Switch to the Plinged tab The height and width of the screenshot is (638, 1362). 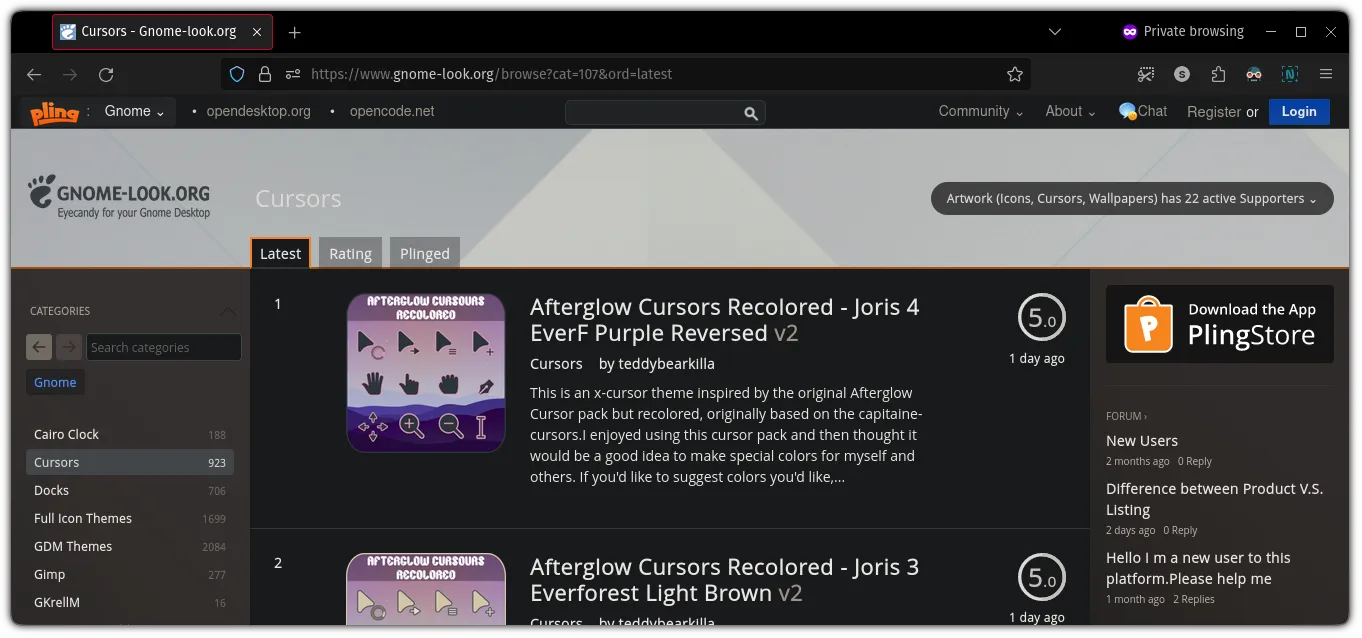coord(425,253)
